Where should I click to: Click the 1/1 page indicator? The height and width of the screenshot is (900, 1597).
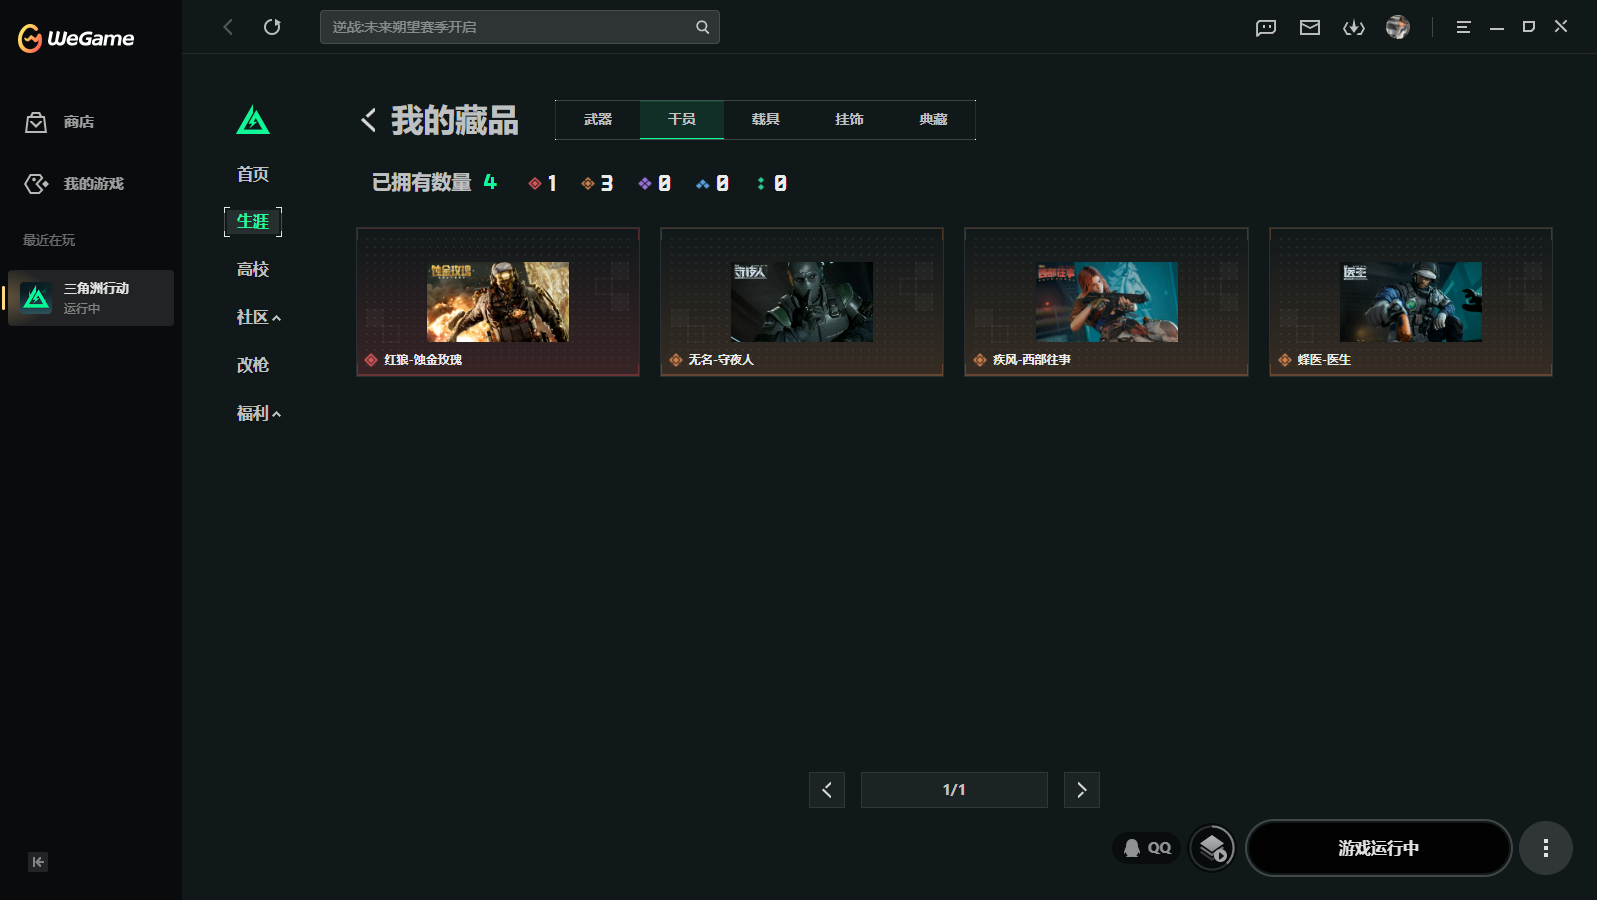pos(954,790)
